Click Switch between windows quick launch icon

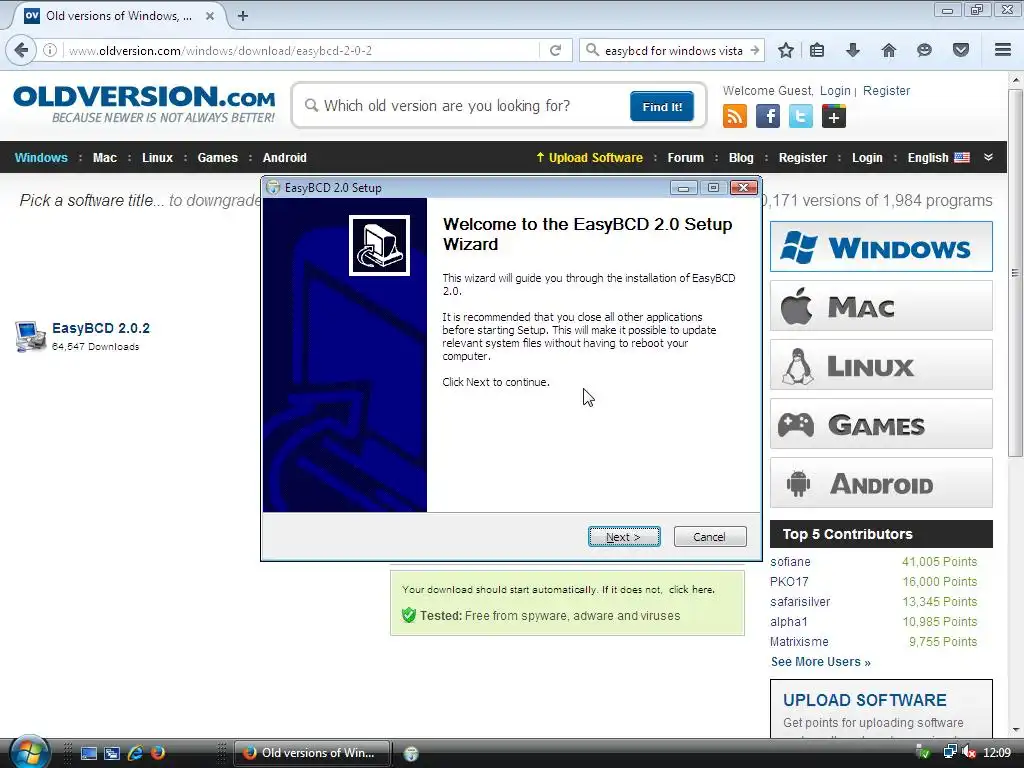pyautogui.click(x=112, y=753)
